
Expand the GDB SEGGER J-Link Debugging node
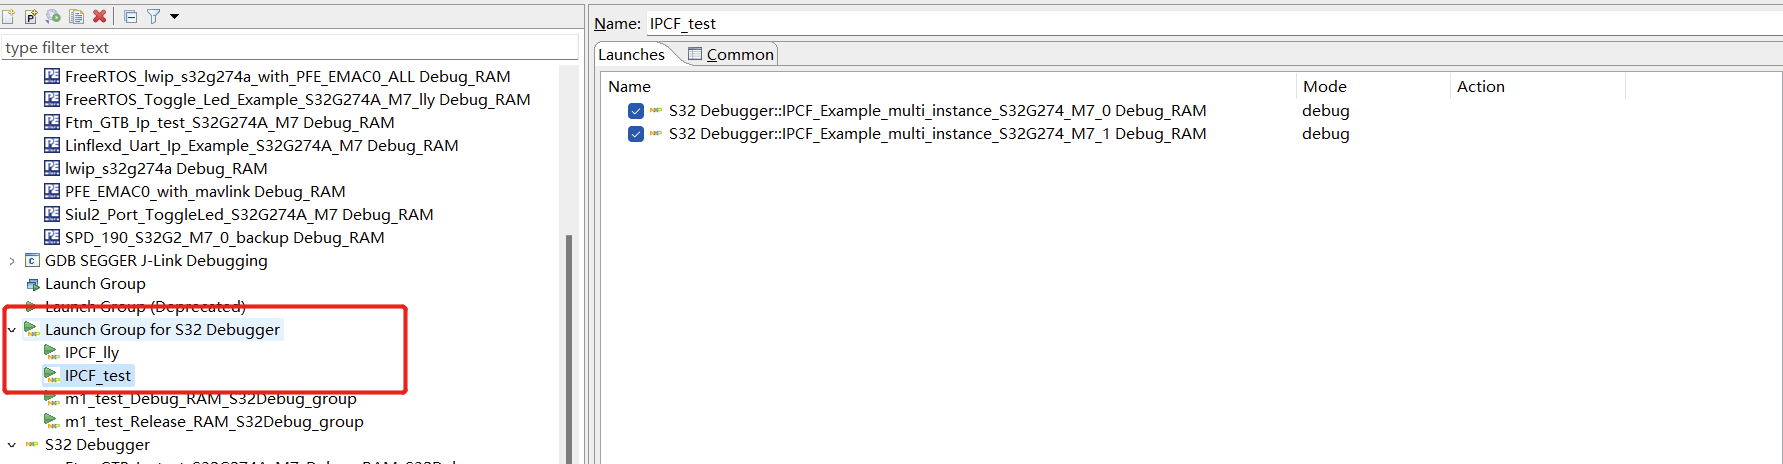pyautogui.click(x=12, y=261)
